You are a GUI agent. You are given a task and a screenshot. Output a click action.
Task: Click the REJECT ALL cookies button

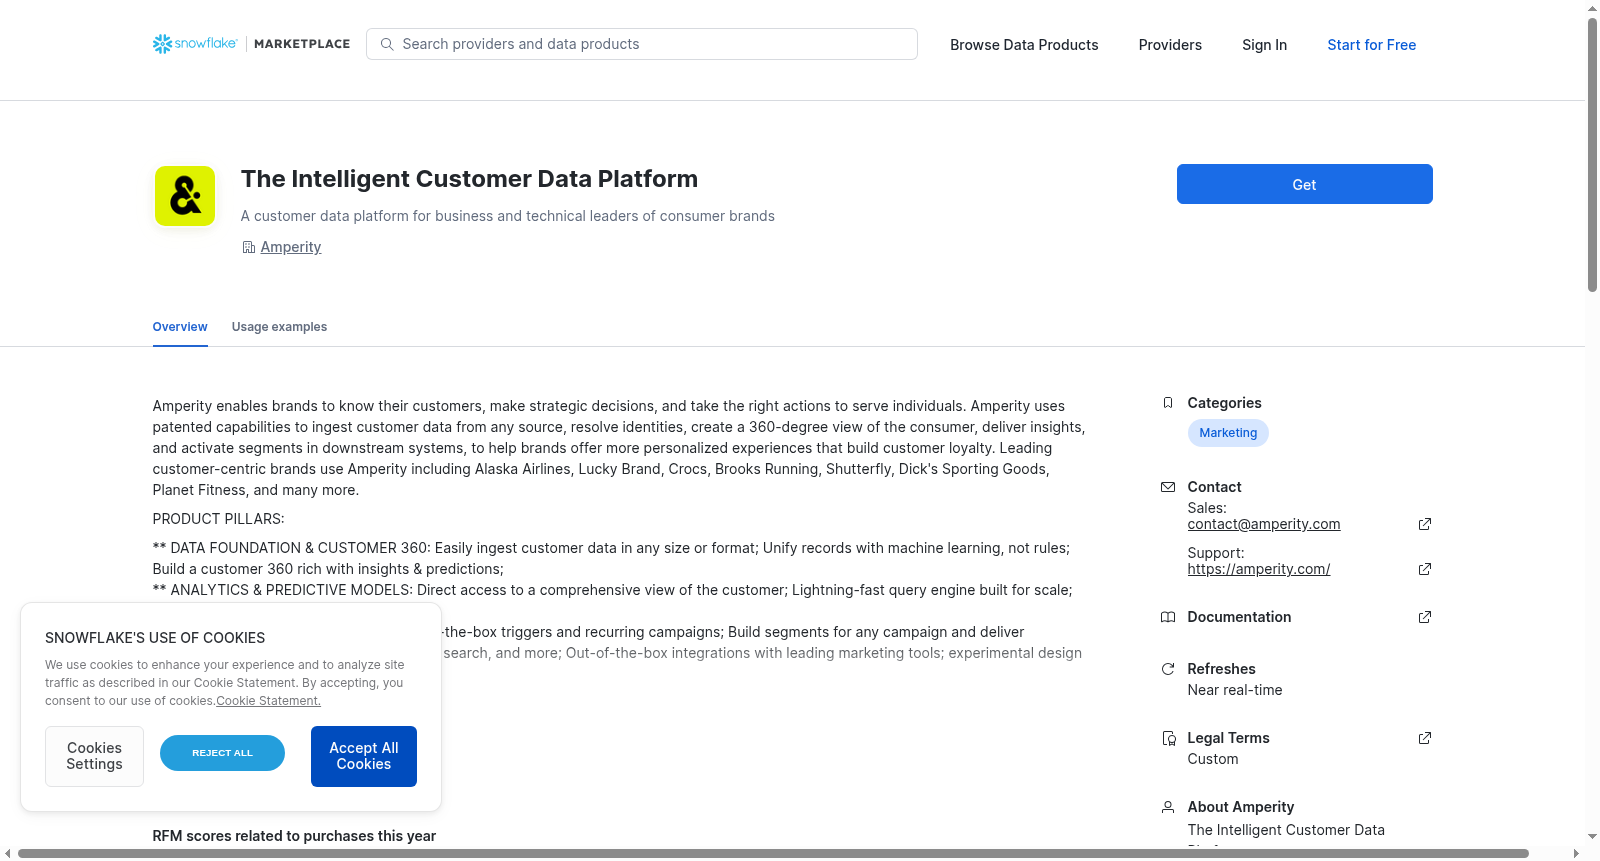click(222, 753)
